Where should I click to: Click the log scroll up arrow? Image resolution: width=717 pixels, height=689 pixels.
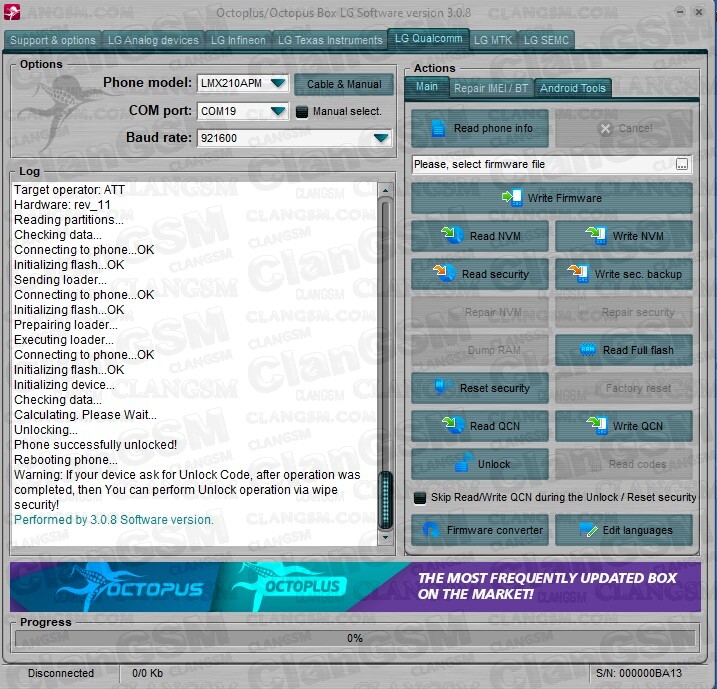[385, 190]
